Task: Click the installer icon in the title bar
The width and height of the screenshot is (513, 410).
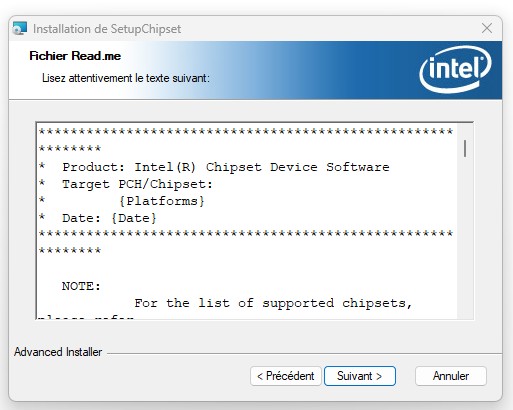Action: [20, 29]
